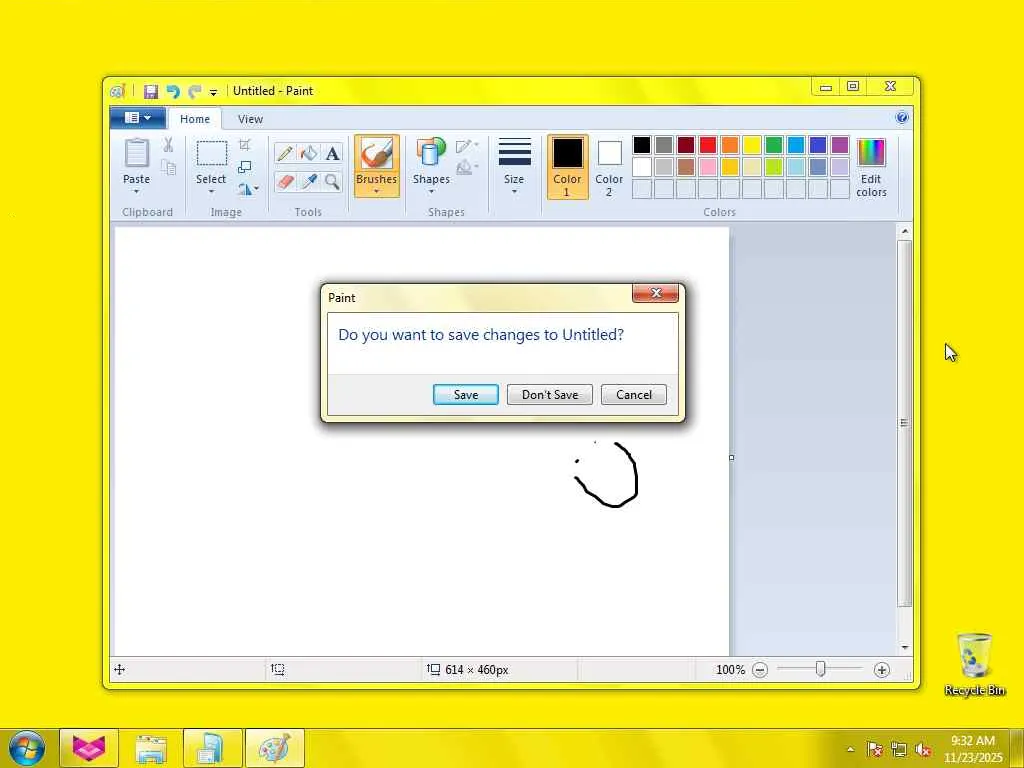Open Paint Help question mark icon
This screenshot has height=768, width=1024.
click(x=902, y=118)
